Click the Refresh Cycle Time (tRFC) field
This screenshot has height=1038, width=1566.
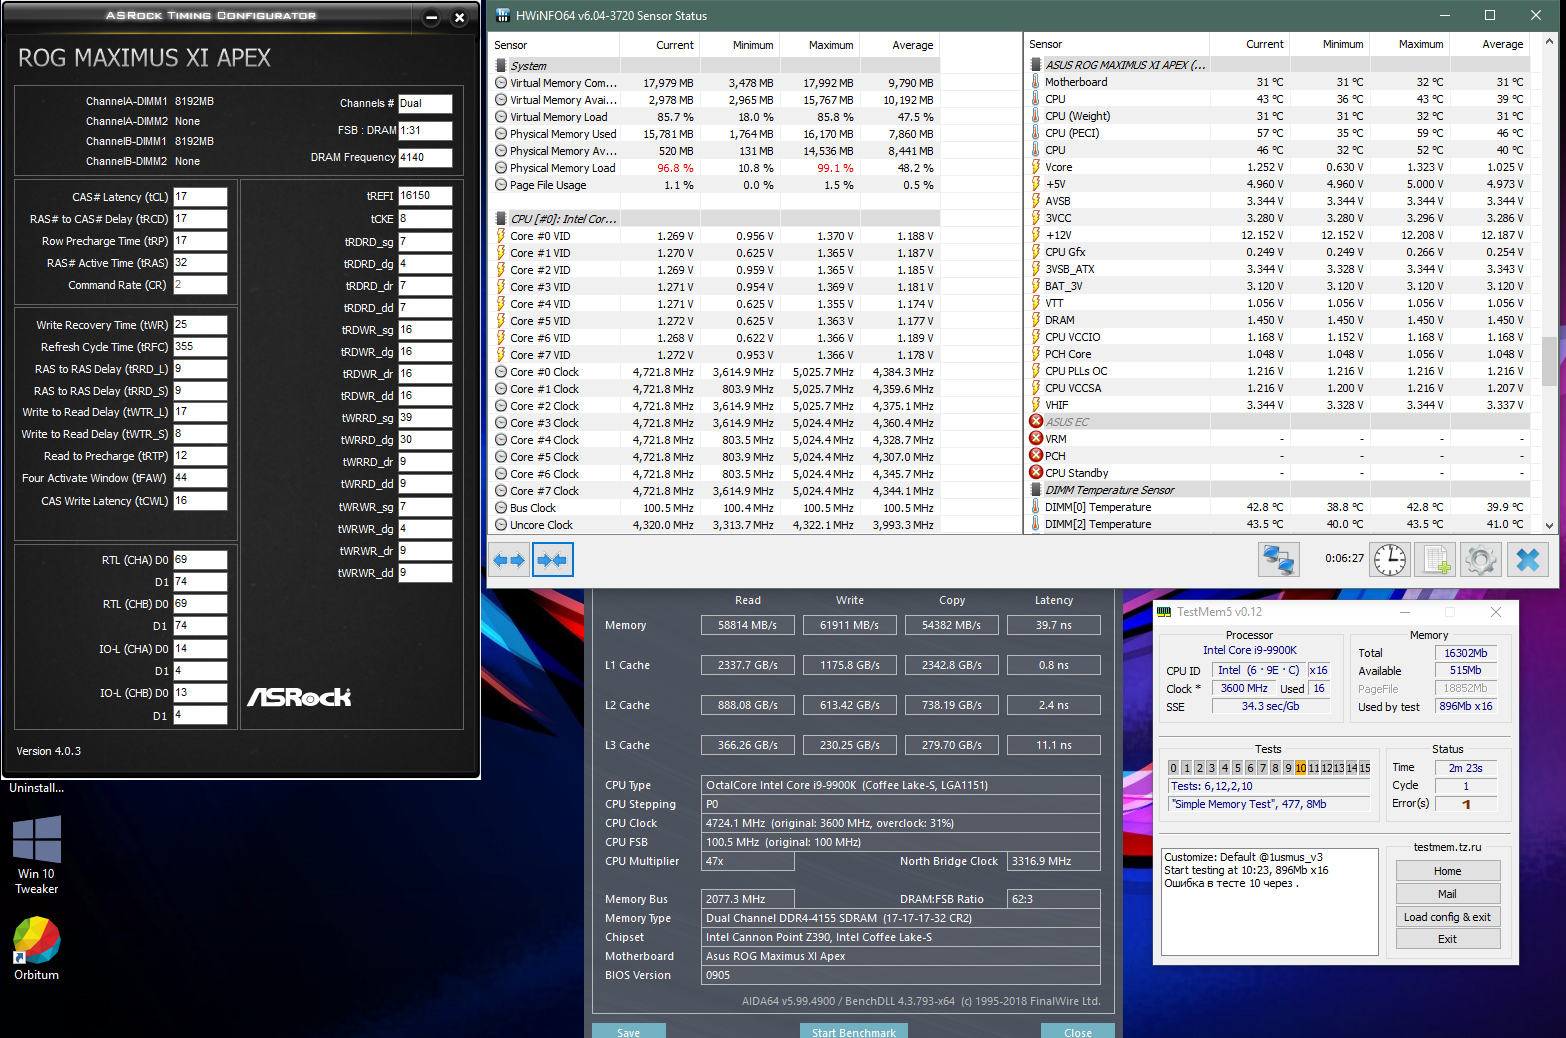(200, 347)
